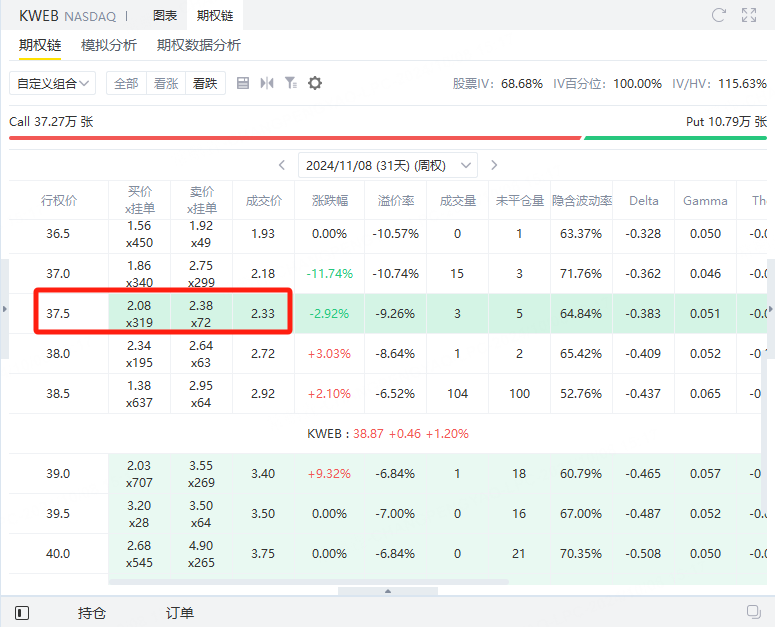Open the 持仓 tab
This screenshot has width=775, height=627.
[x=92, y=613]
